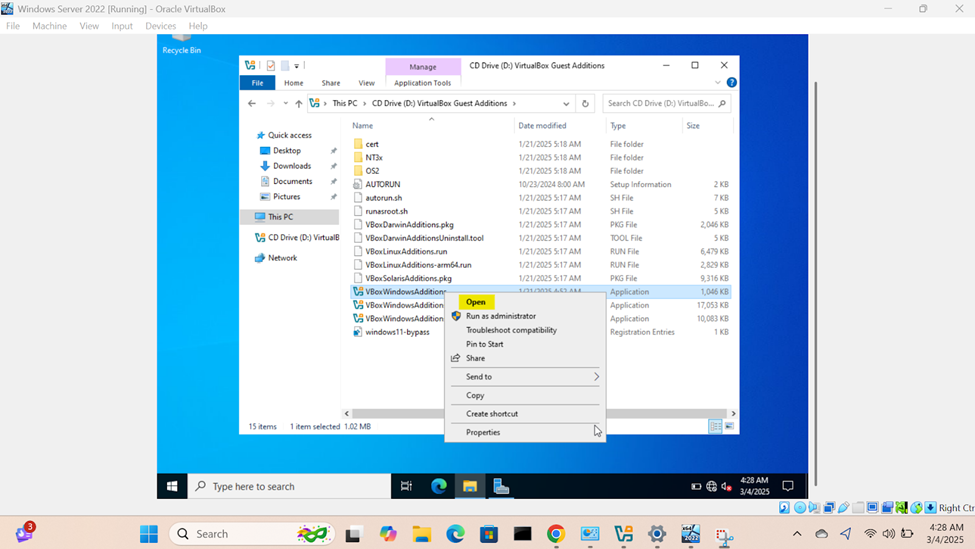Select Quick access in navigation pane
The image size is (975, 549).
pos(289,135)
